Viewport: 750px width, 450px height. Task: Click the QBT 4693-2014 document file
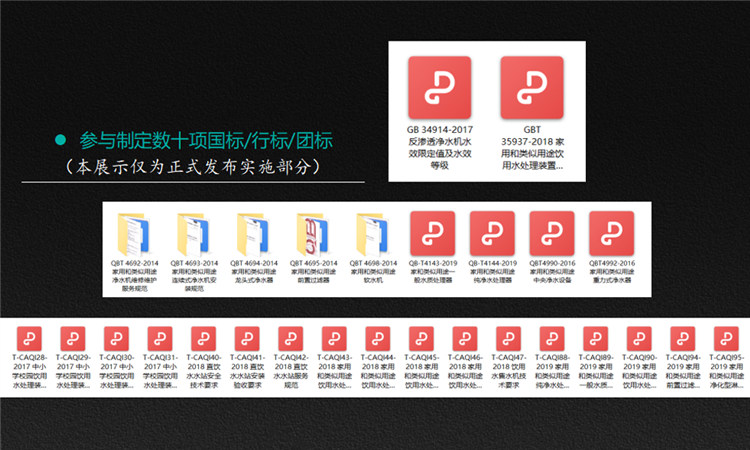(x=192, y=233)
